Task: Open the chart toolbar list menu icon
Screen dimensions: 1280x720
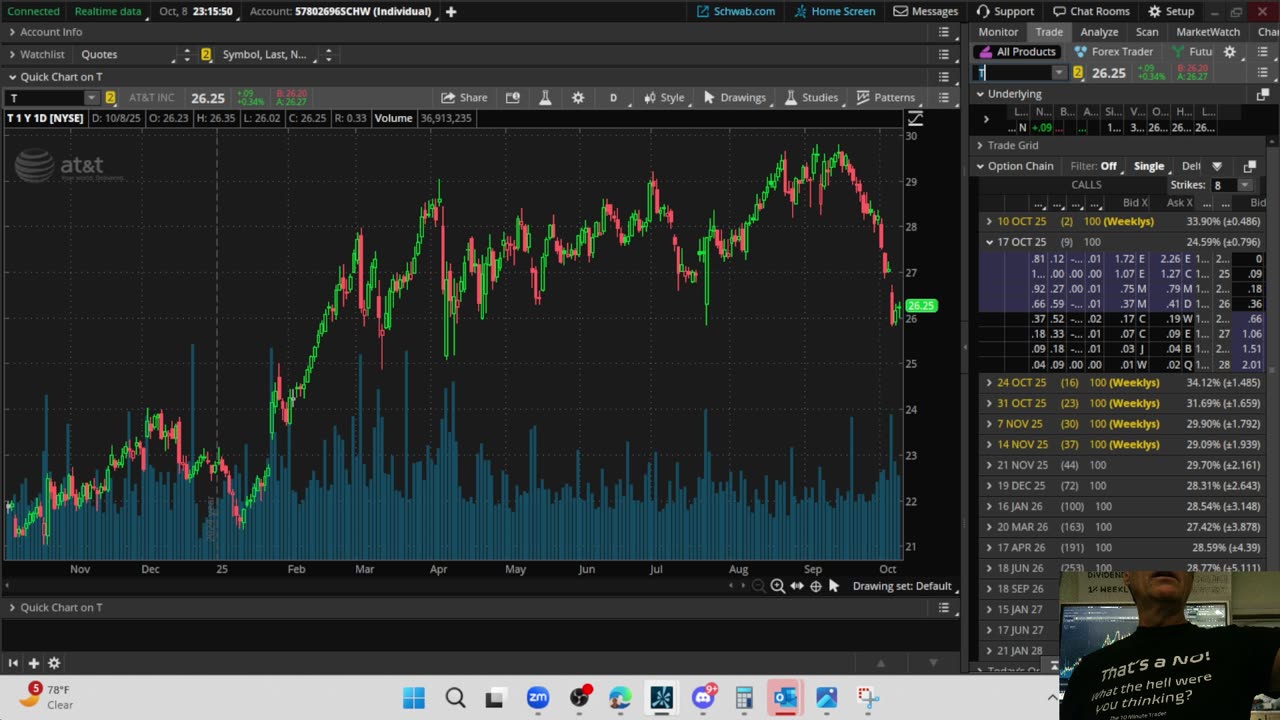Action: tap(943, 97)
